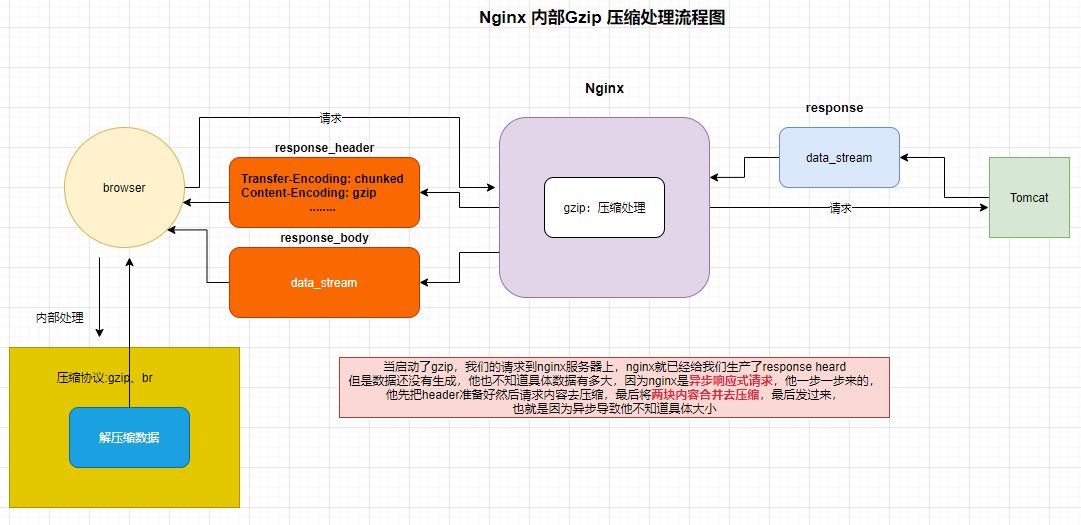Select the blue data_stream response box

point(839,158)
